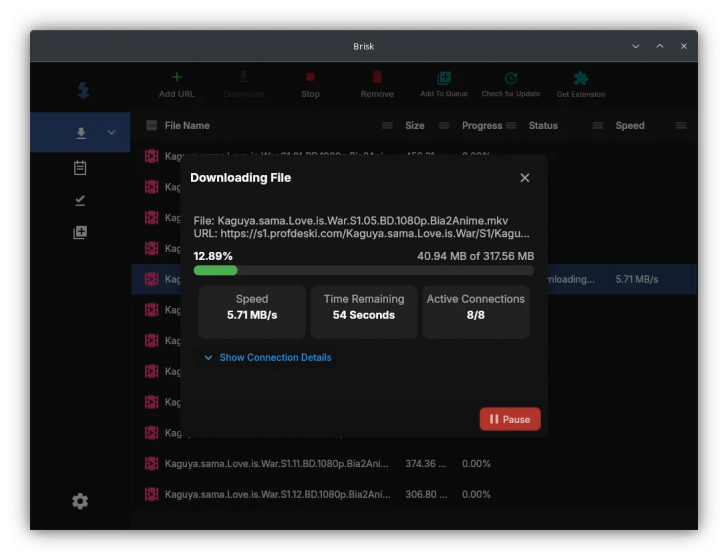Click the video icon of S1.11 row
Viewport: 728px width, 560px height.
[151, 463]
